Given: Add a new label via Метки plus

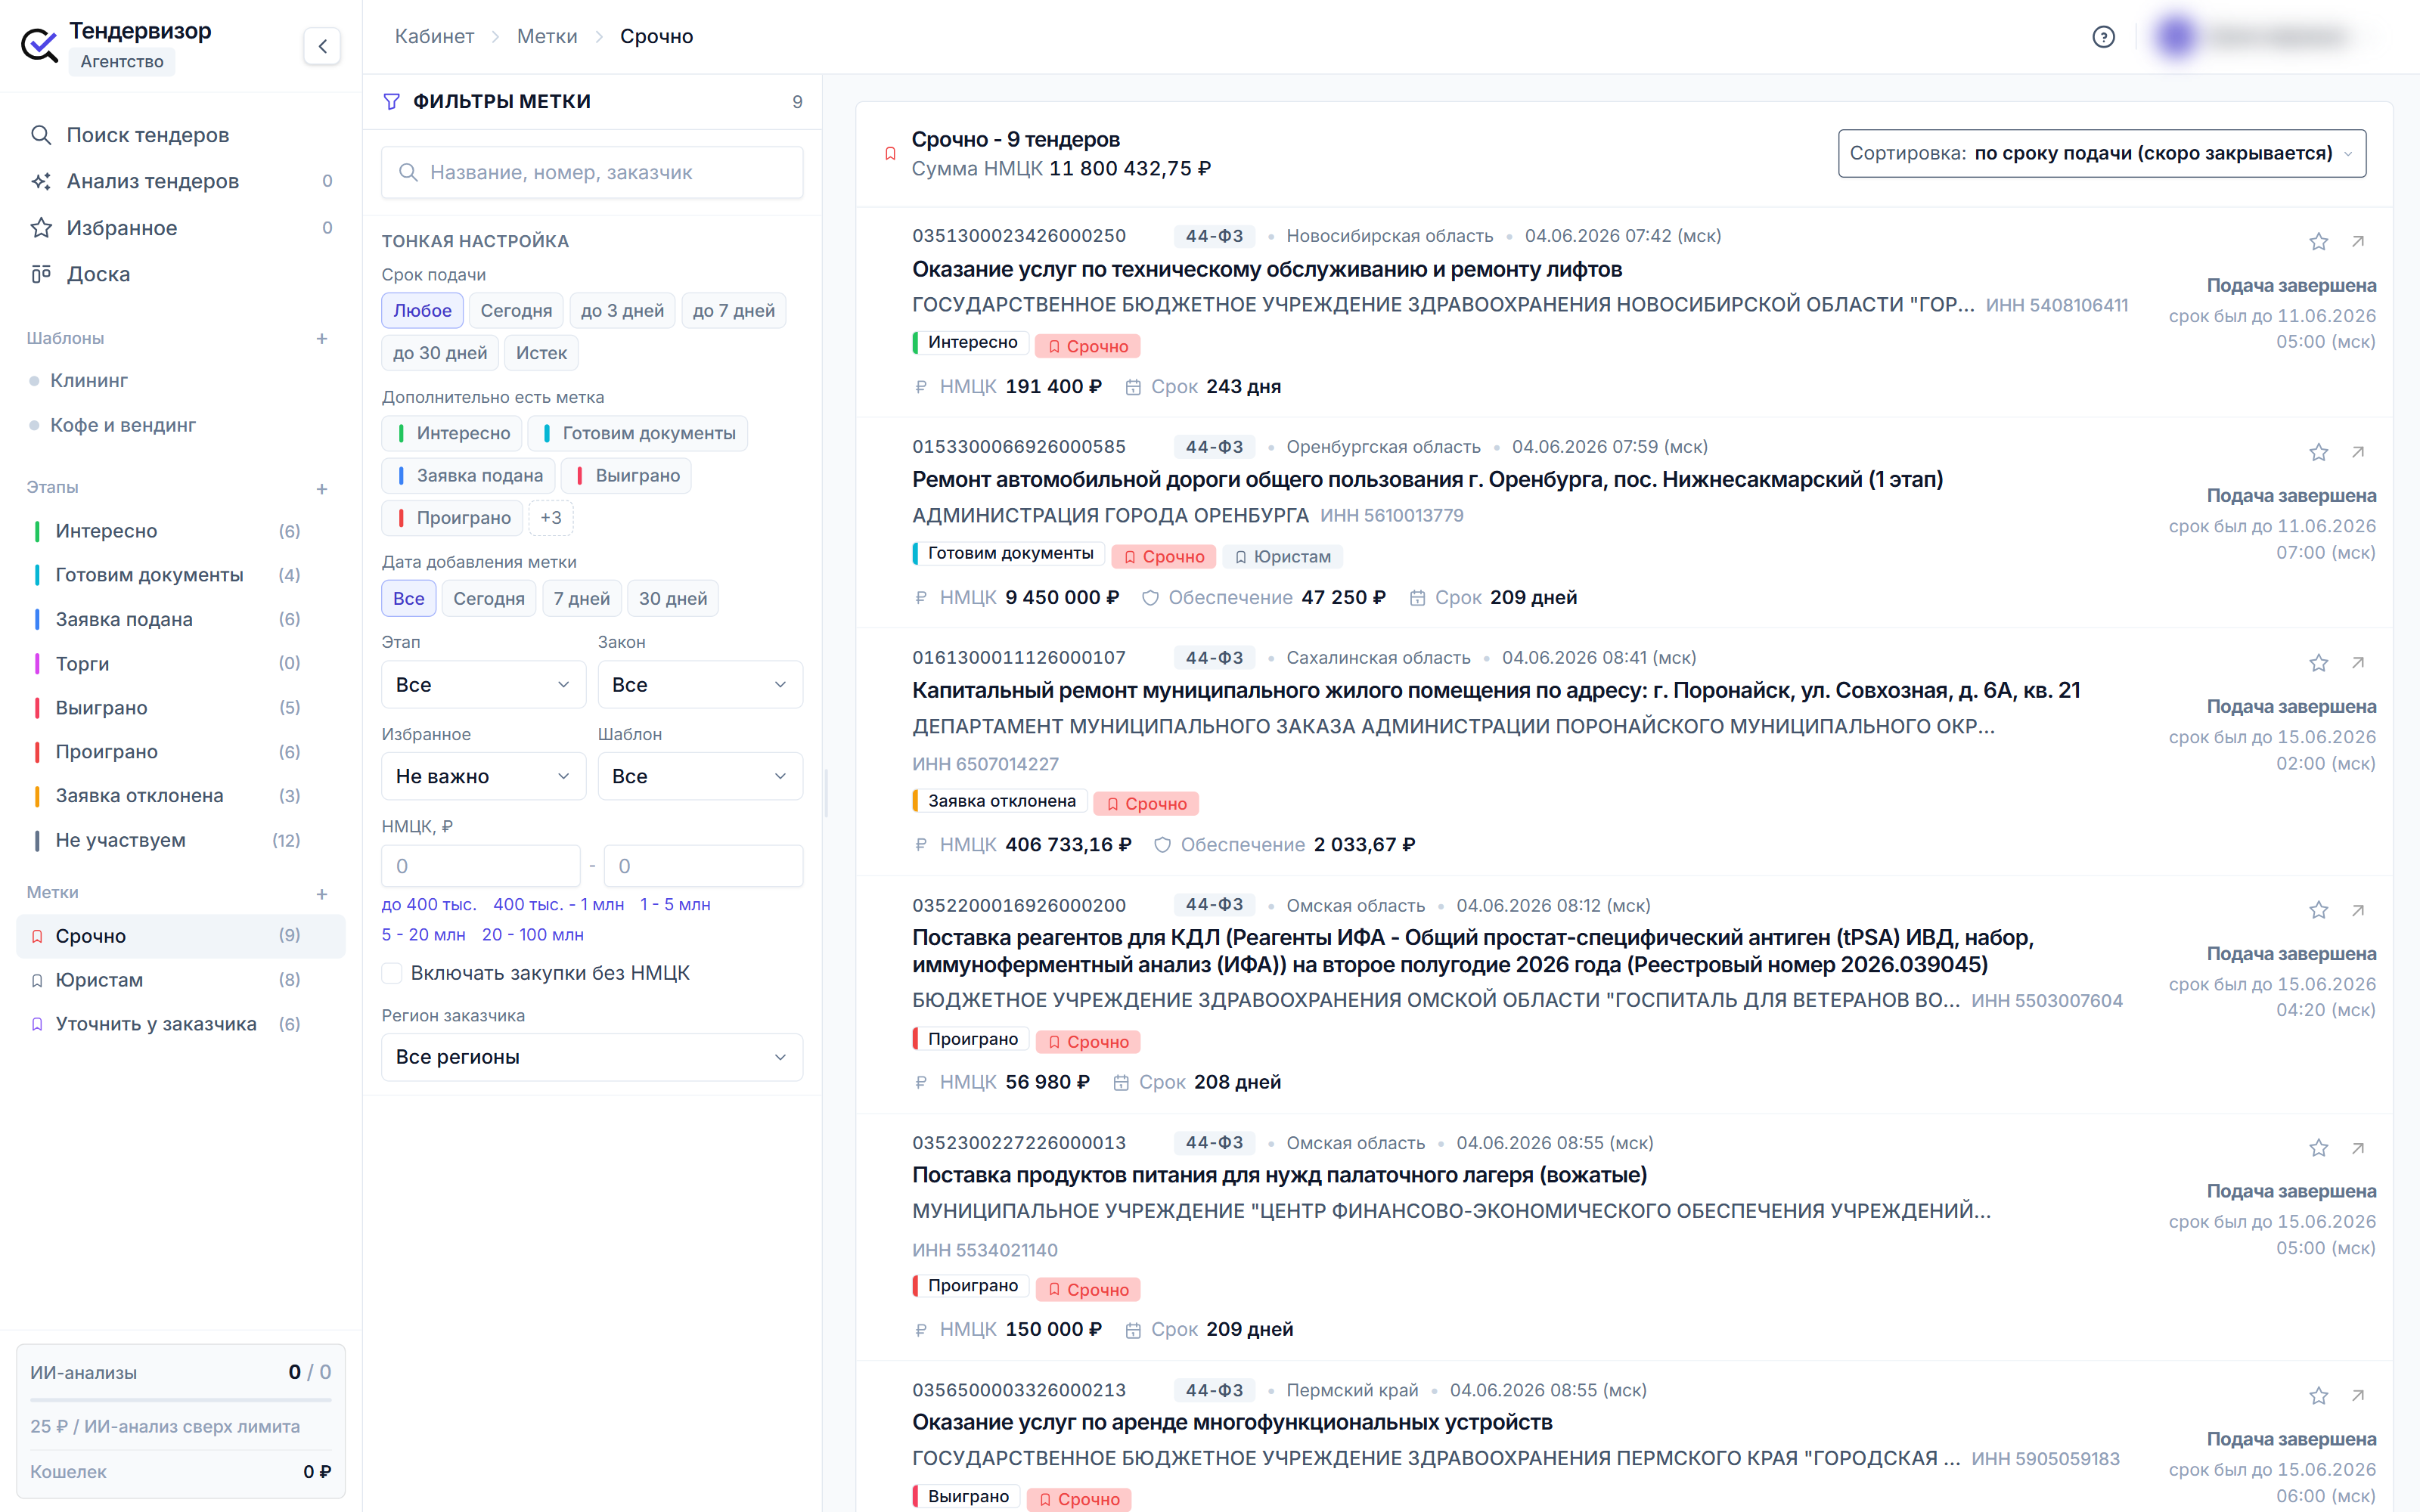Looking at the screenshot, I should 322,894.
